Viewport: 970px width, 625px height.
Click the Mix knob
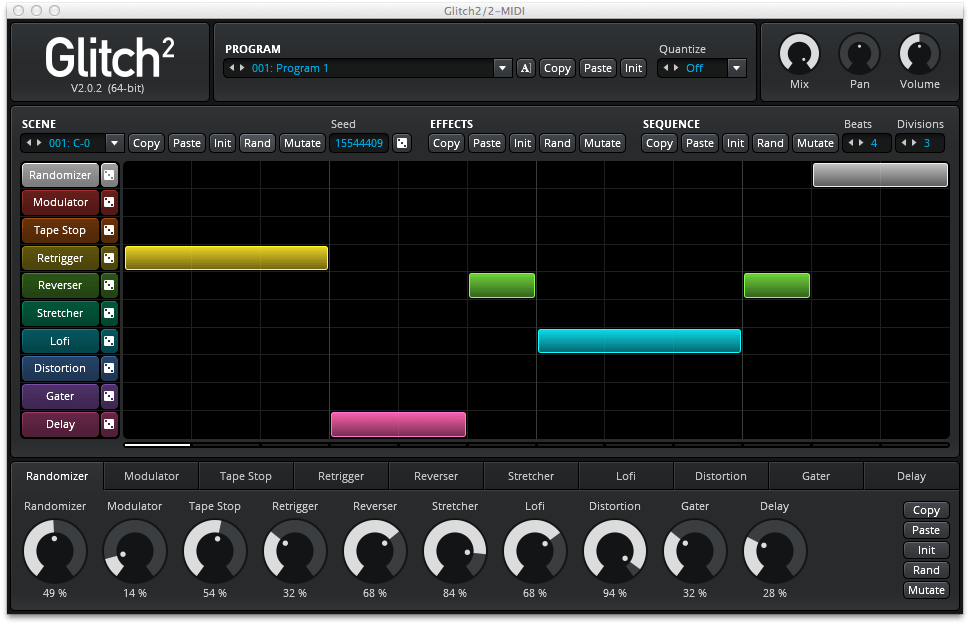(799, 54)
